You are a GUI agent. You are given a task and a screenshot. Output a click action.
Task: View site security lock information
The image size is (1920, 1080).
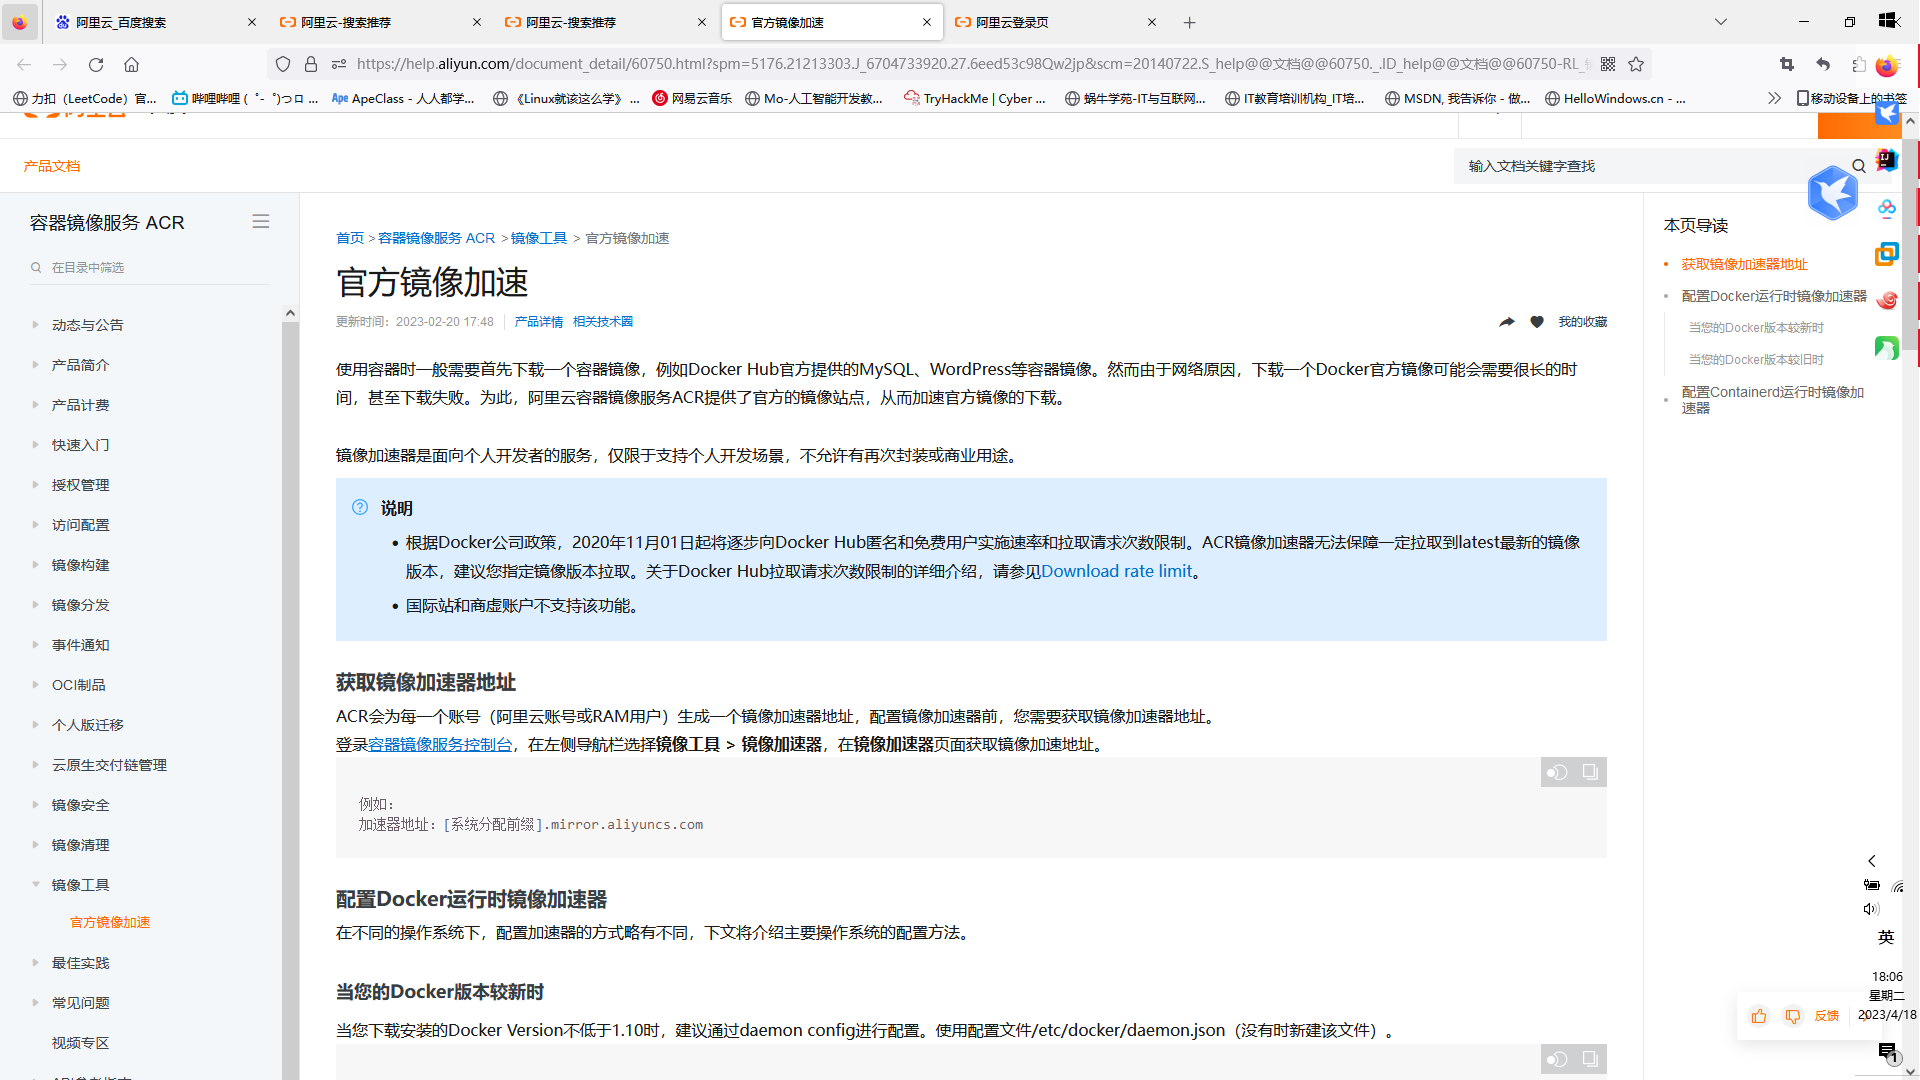tap(311, 64)
